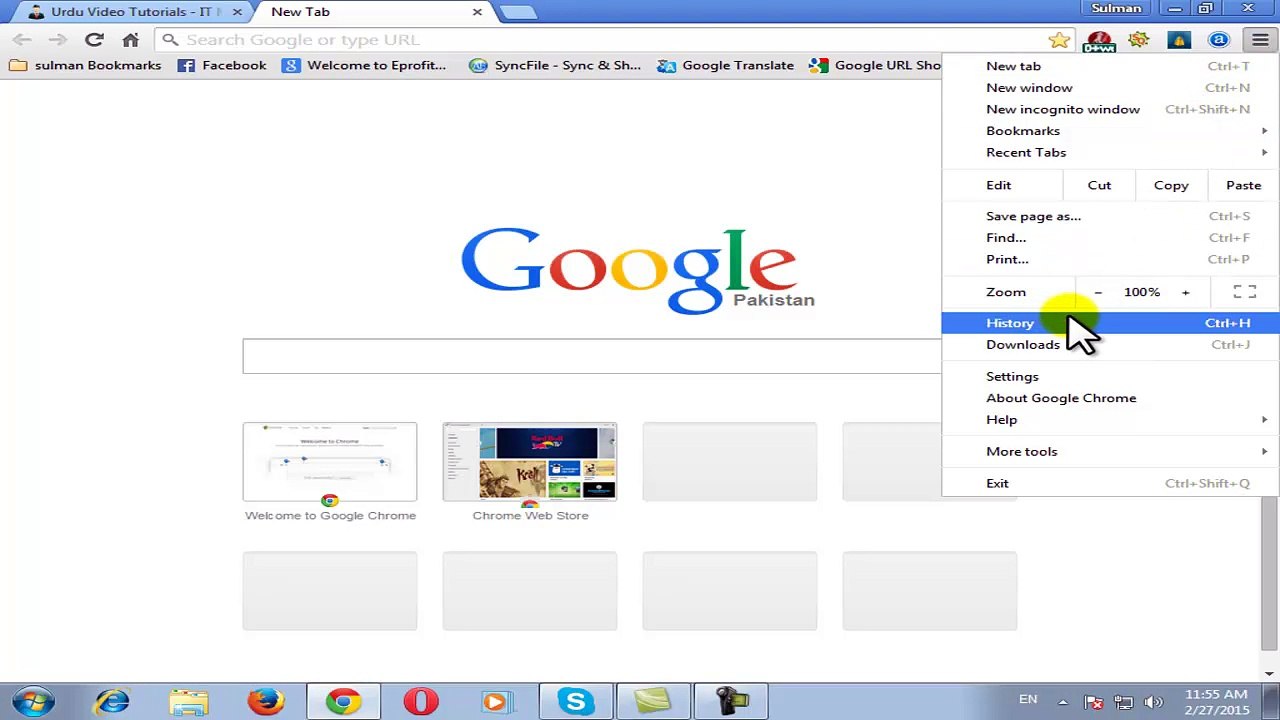Image resolution: width=1280 pixels, height=720 pixels.
Task: Enter full screen with the zoom-row icon
Action: pyautogui.click(x=1245, y=292)
